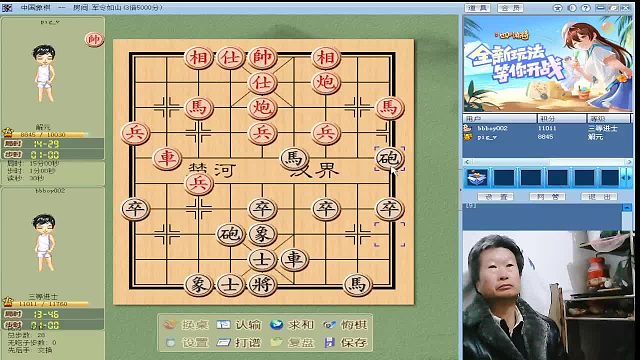Click the 悔棋 undo move button
This screenshot has height=360, width=640.
(345, 325)
